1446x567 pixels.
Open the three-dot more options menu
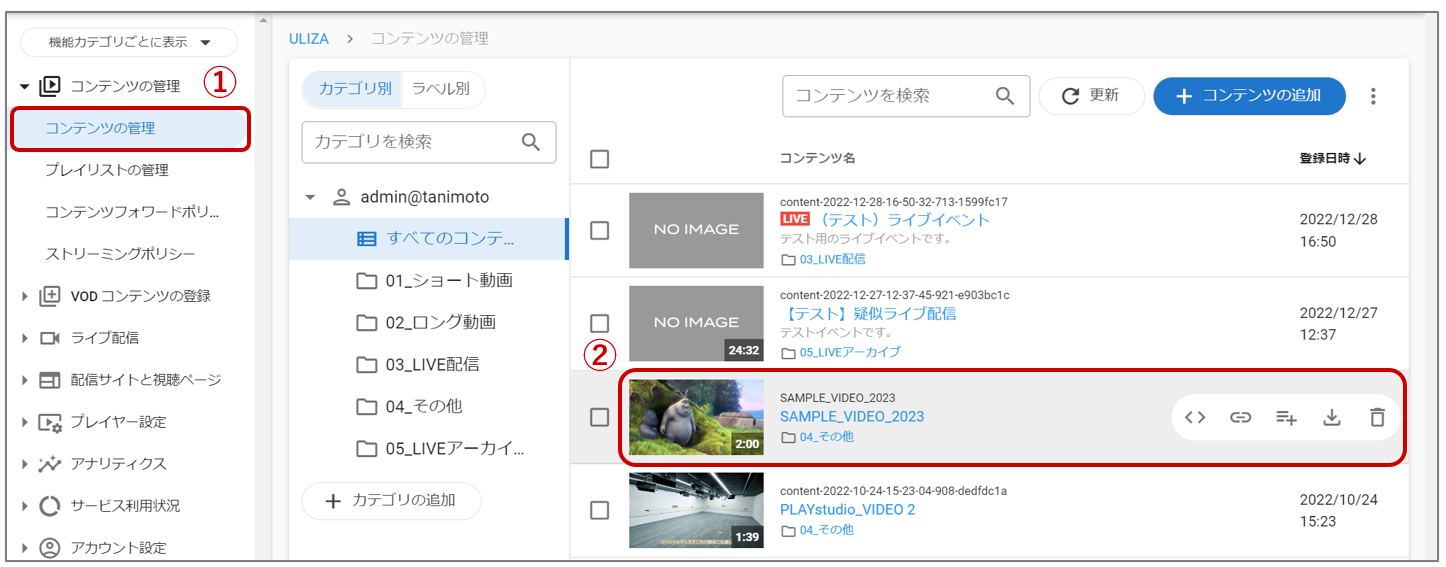click(1373, 96)
